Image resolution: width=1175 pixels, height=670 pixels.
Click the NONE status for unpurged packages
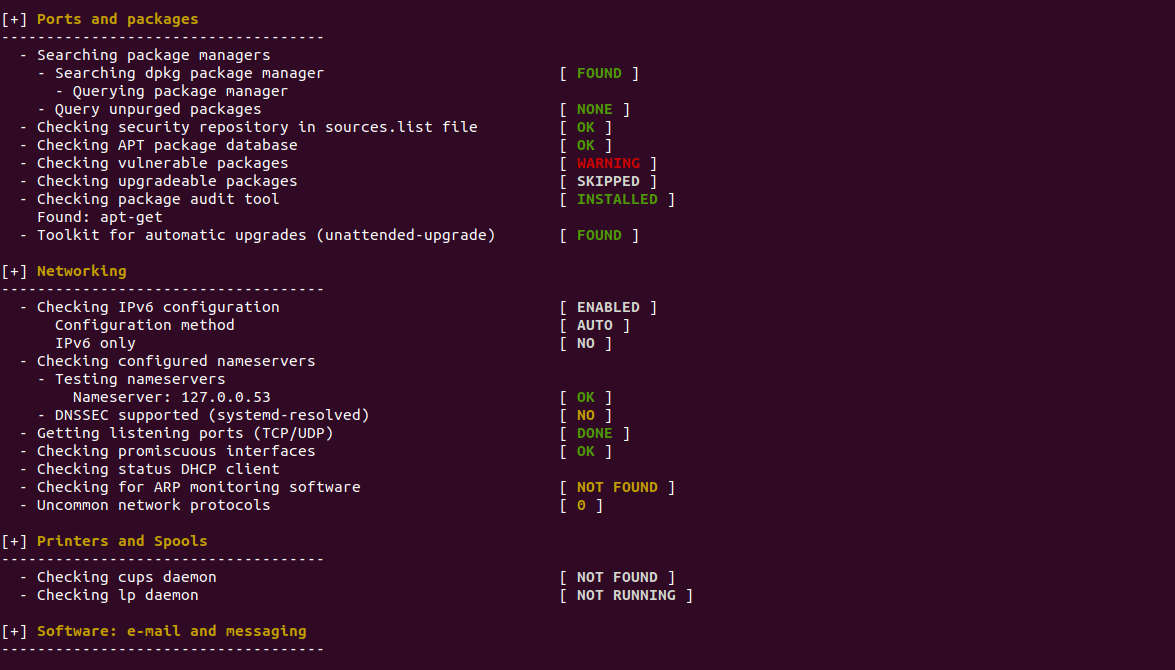[595, 109]
